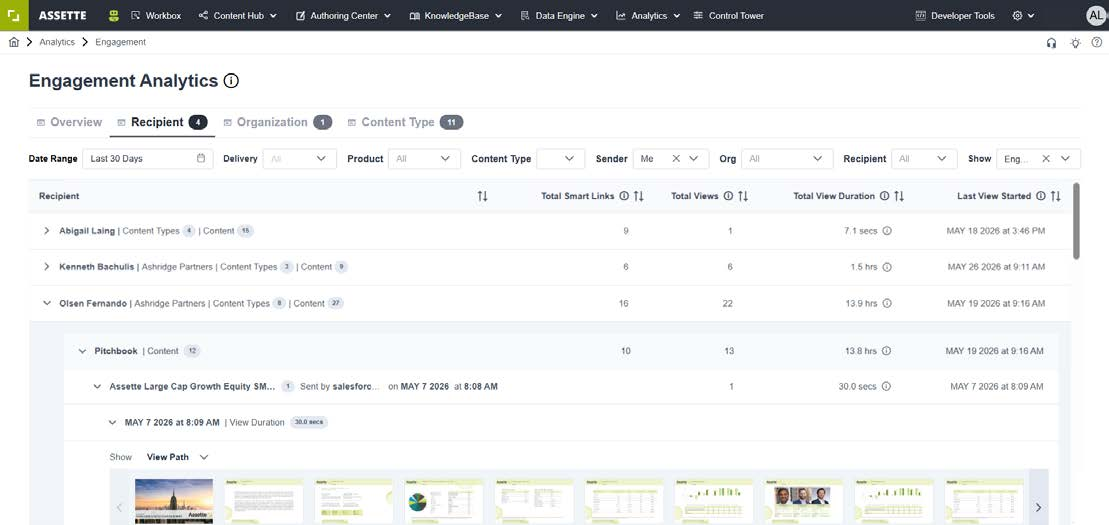Click the AL user avatar
This screenshot has height=525, width=1109.
1096,16
